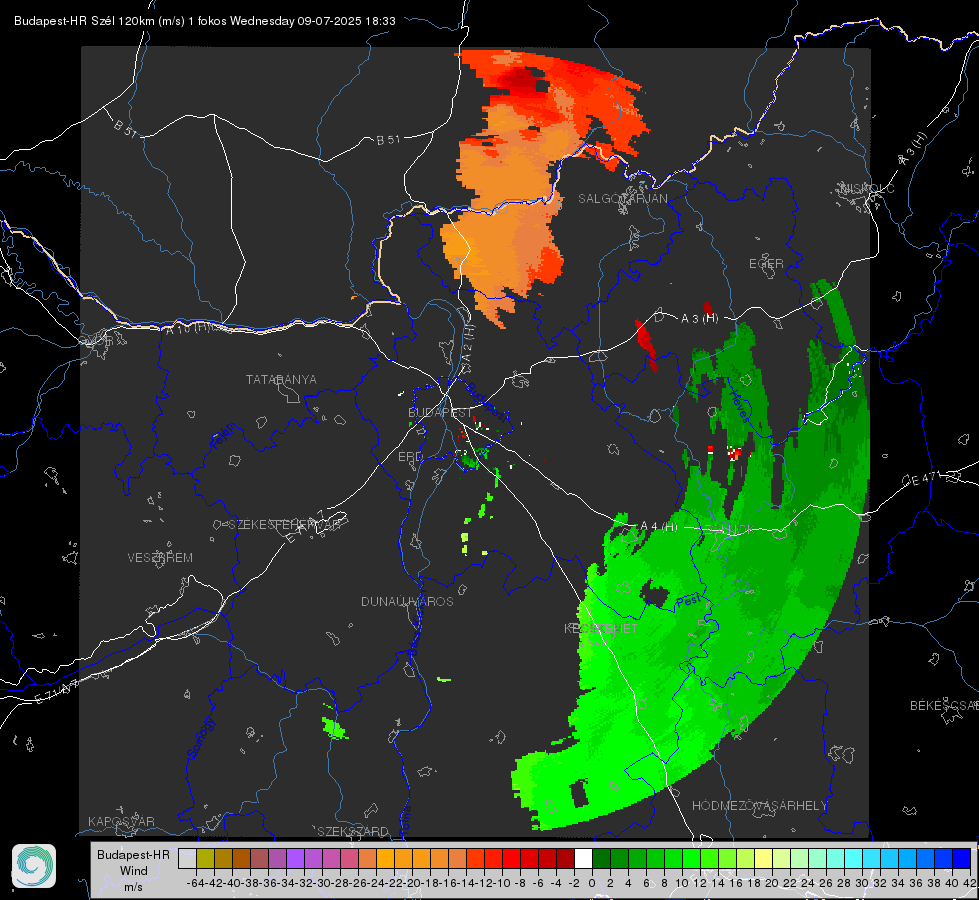Click the TATABÁNYA city label
This screenshot has height=900, width=979.
tap(281, 379)
